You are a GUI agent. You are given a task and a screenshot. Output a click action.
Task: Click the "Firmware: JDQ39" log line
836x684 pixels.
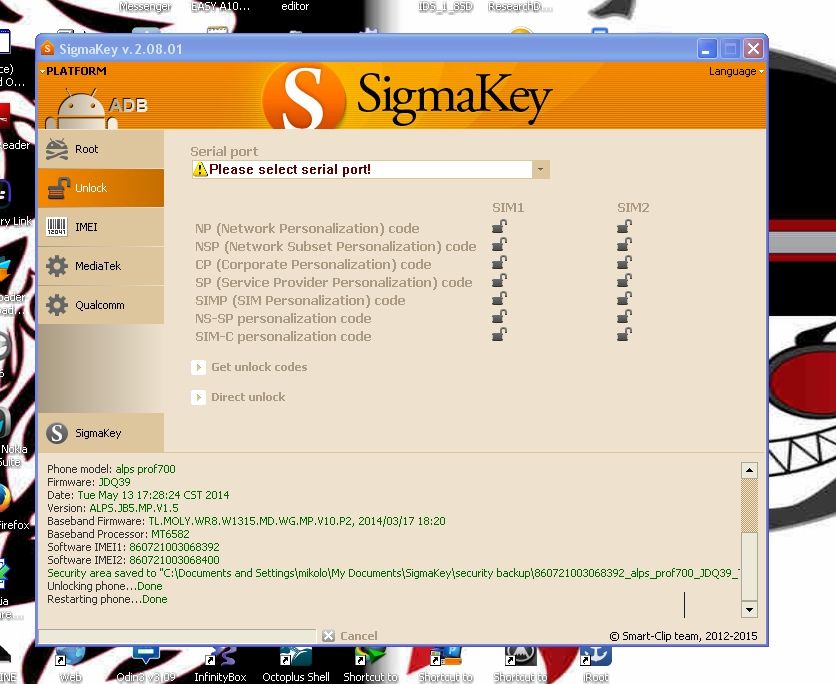point(89,482)
